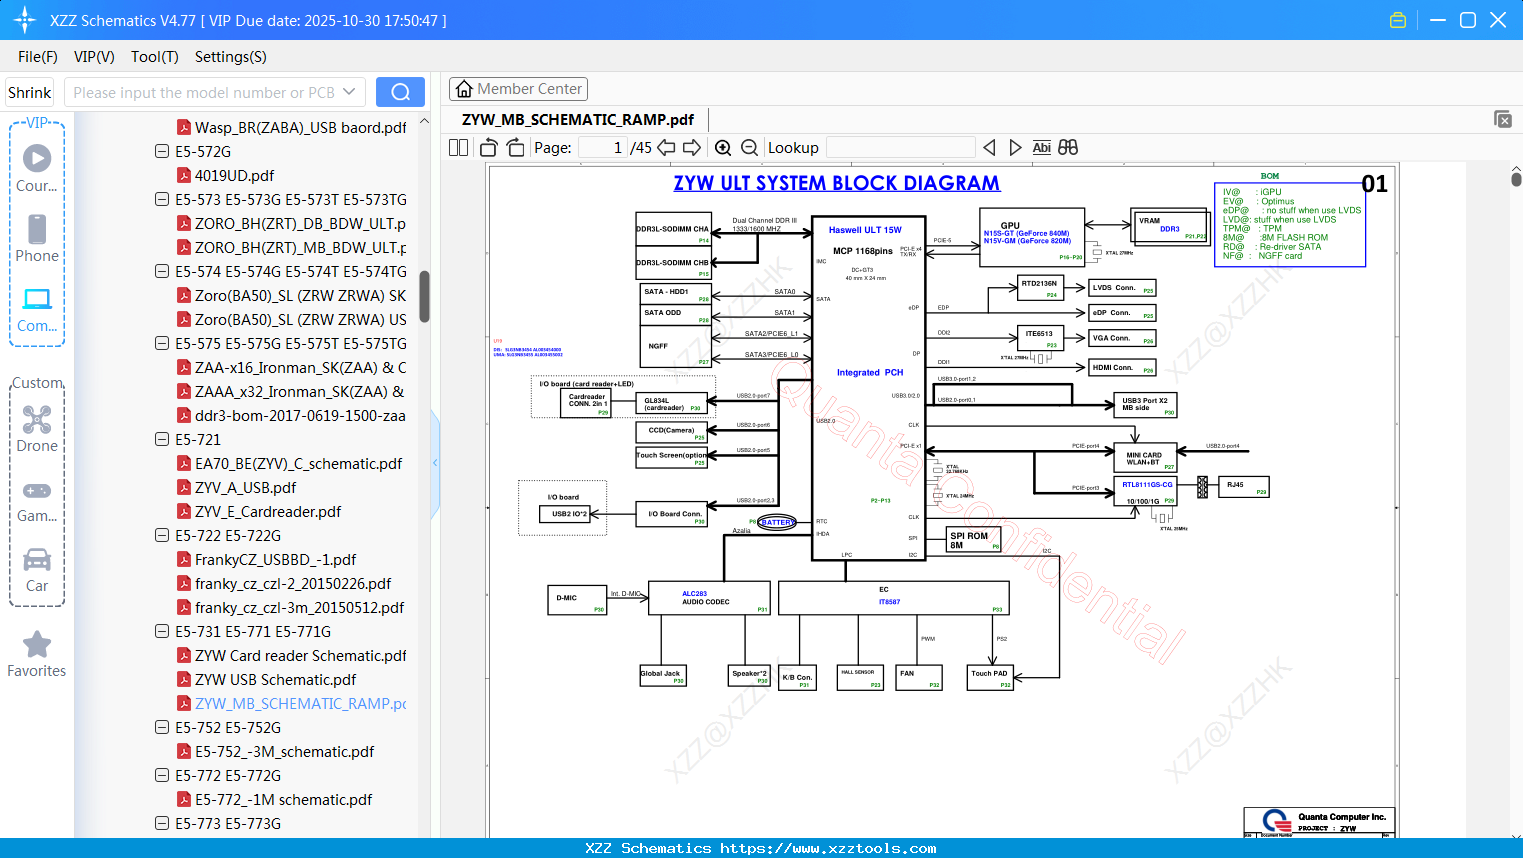Open E5-772_-1M schematic.pdf

coord(283,800)
